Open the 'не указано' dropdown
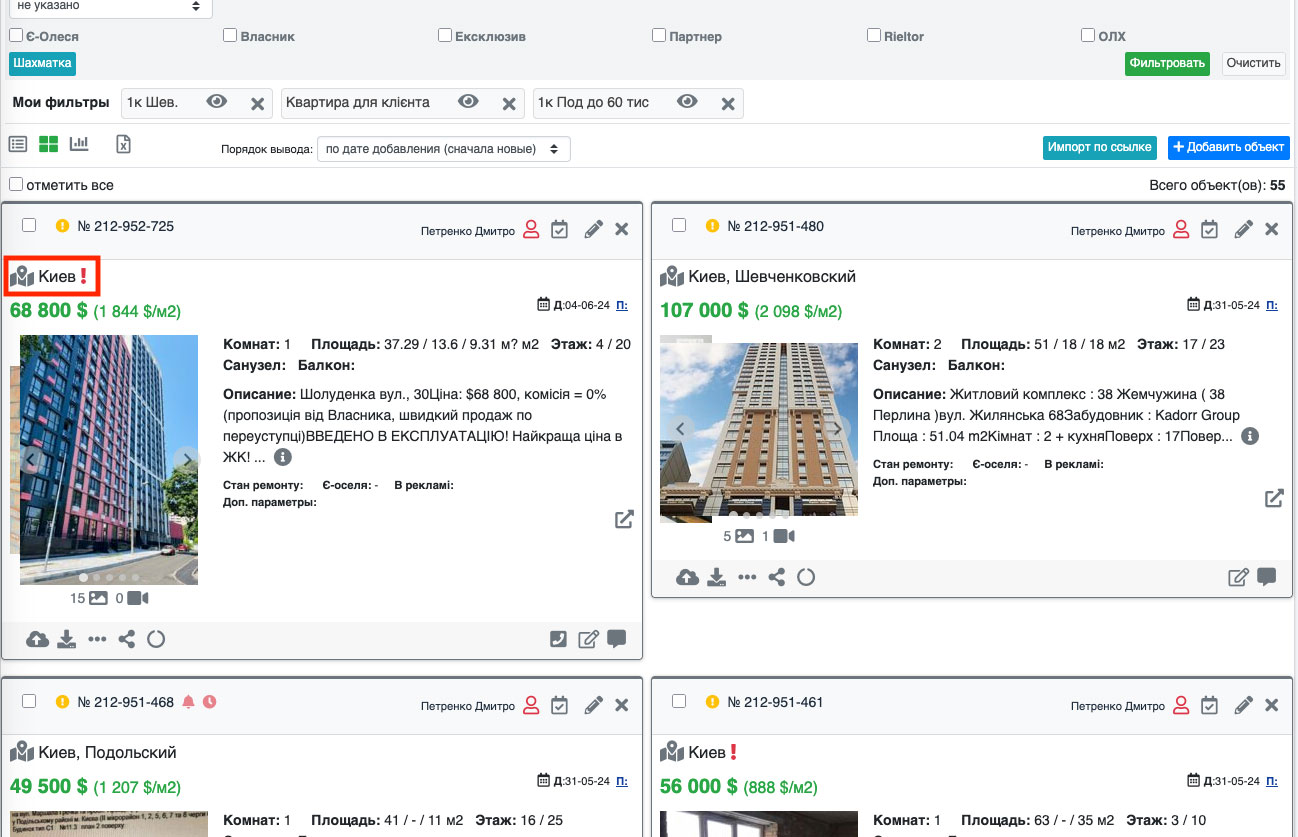 [x=108, y=7]
